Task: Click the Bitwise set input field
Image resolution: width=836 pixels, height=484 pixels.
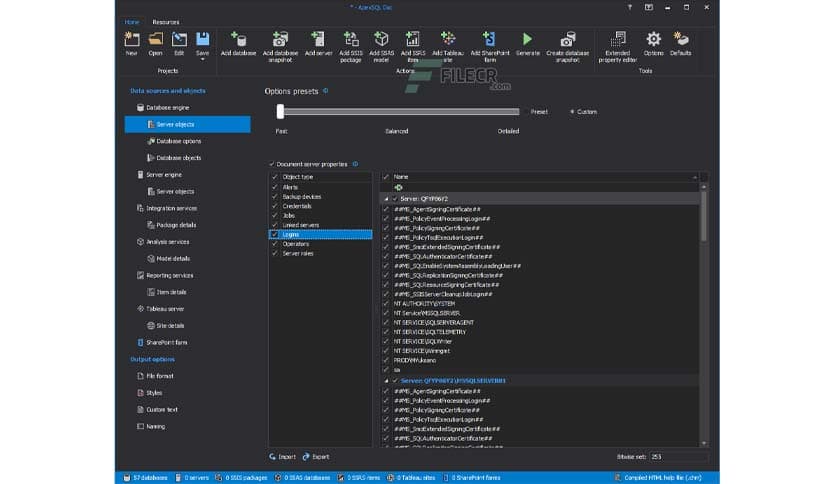Action: [x=679, y=457]
